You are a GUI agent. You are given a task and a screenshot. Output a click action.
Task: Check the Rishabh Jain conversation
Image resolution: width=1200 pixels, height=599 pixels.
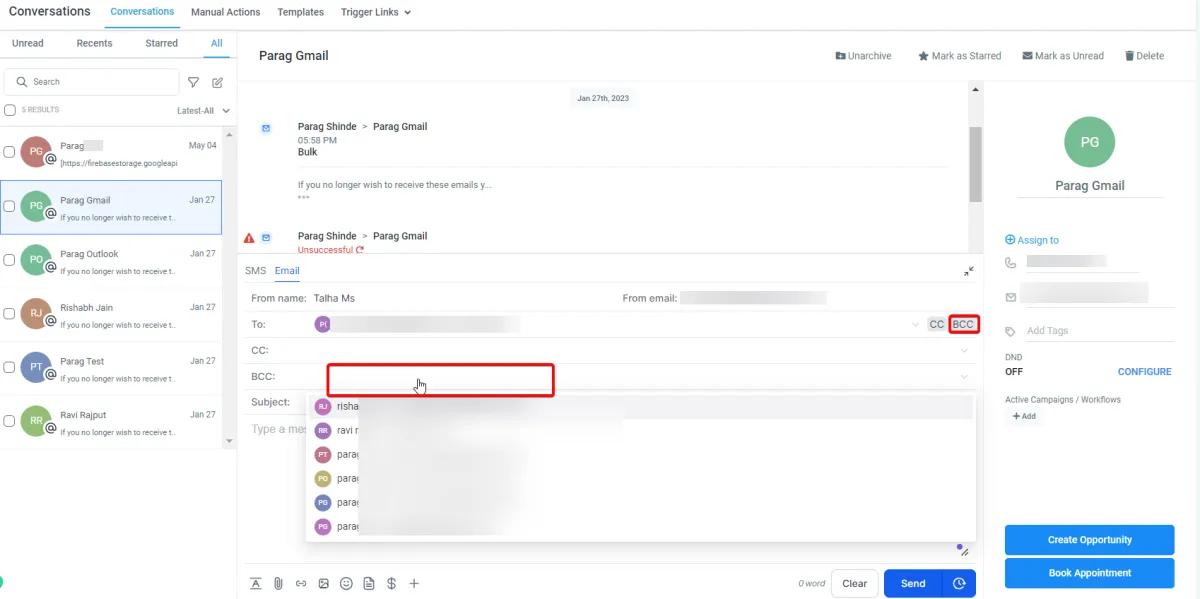click(x=9, y=313)
